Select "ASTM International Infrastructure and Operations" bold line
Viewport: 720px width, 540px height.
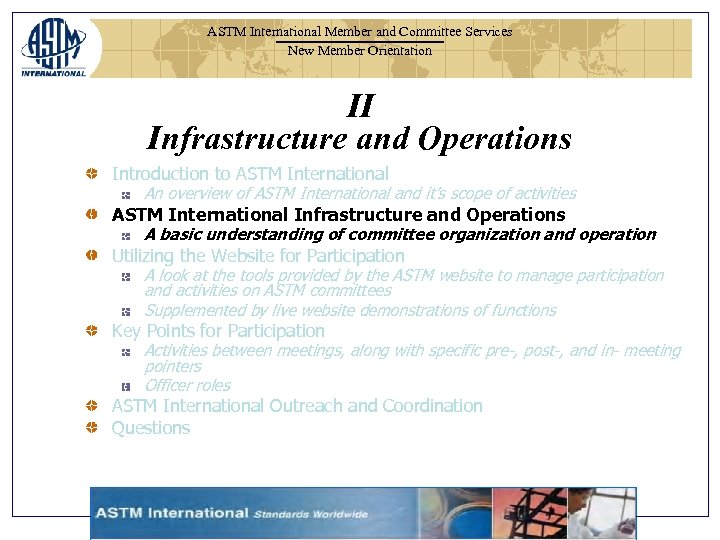click(x=338, y=214)
